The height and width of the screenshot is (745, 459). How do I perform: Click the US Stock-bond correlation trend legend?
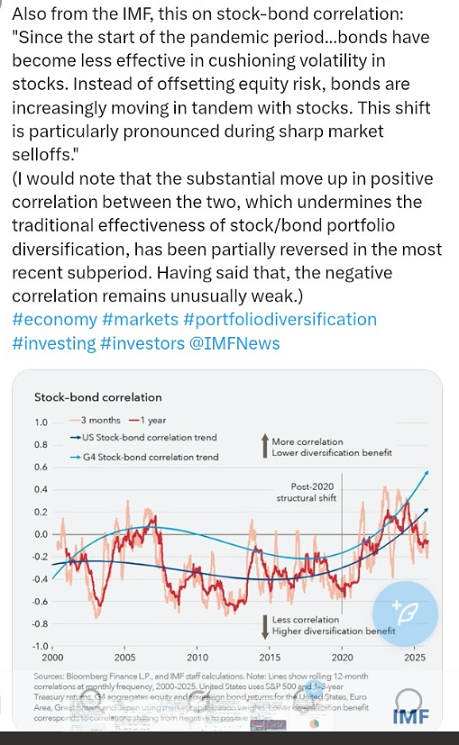click(x=143, y=437)
